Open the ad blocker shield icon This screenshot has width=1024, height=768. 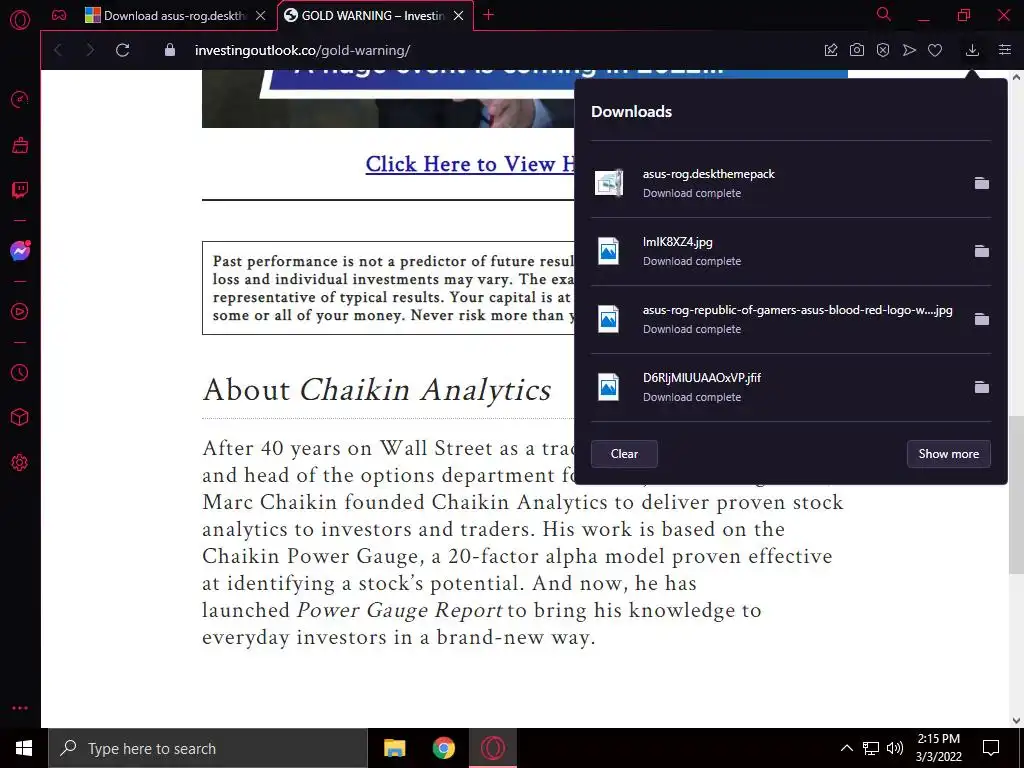pos(883,50)
